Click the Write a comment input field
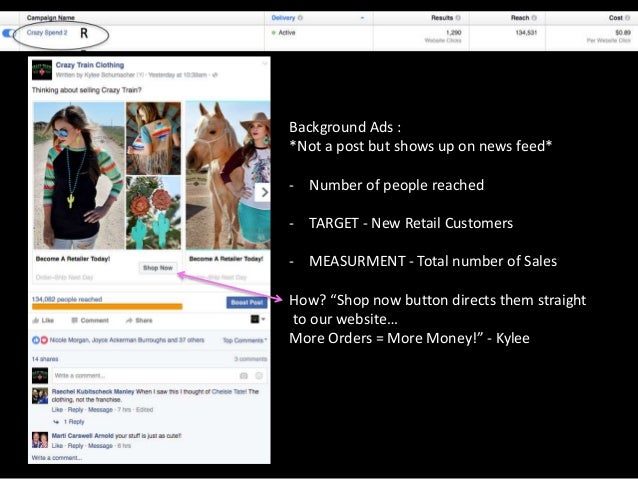Screen dimensions: 638x479 (144, 376)
